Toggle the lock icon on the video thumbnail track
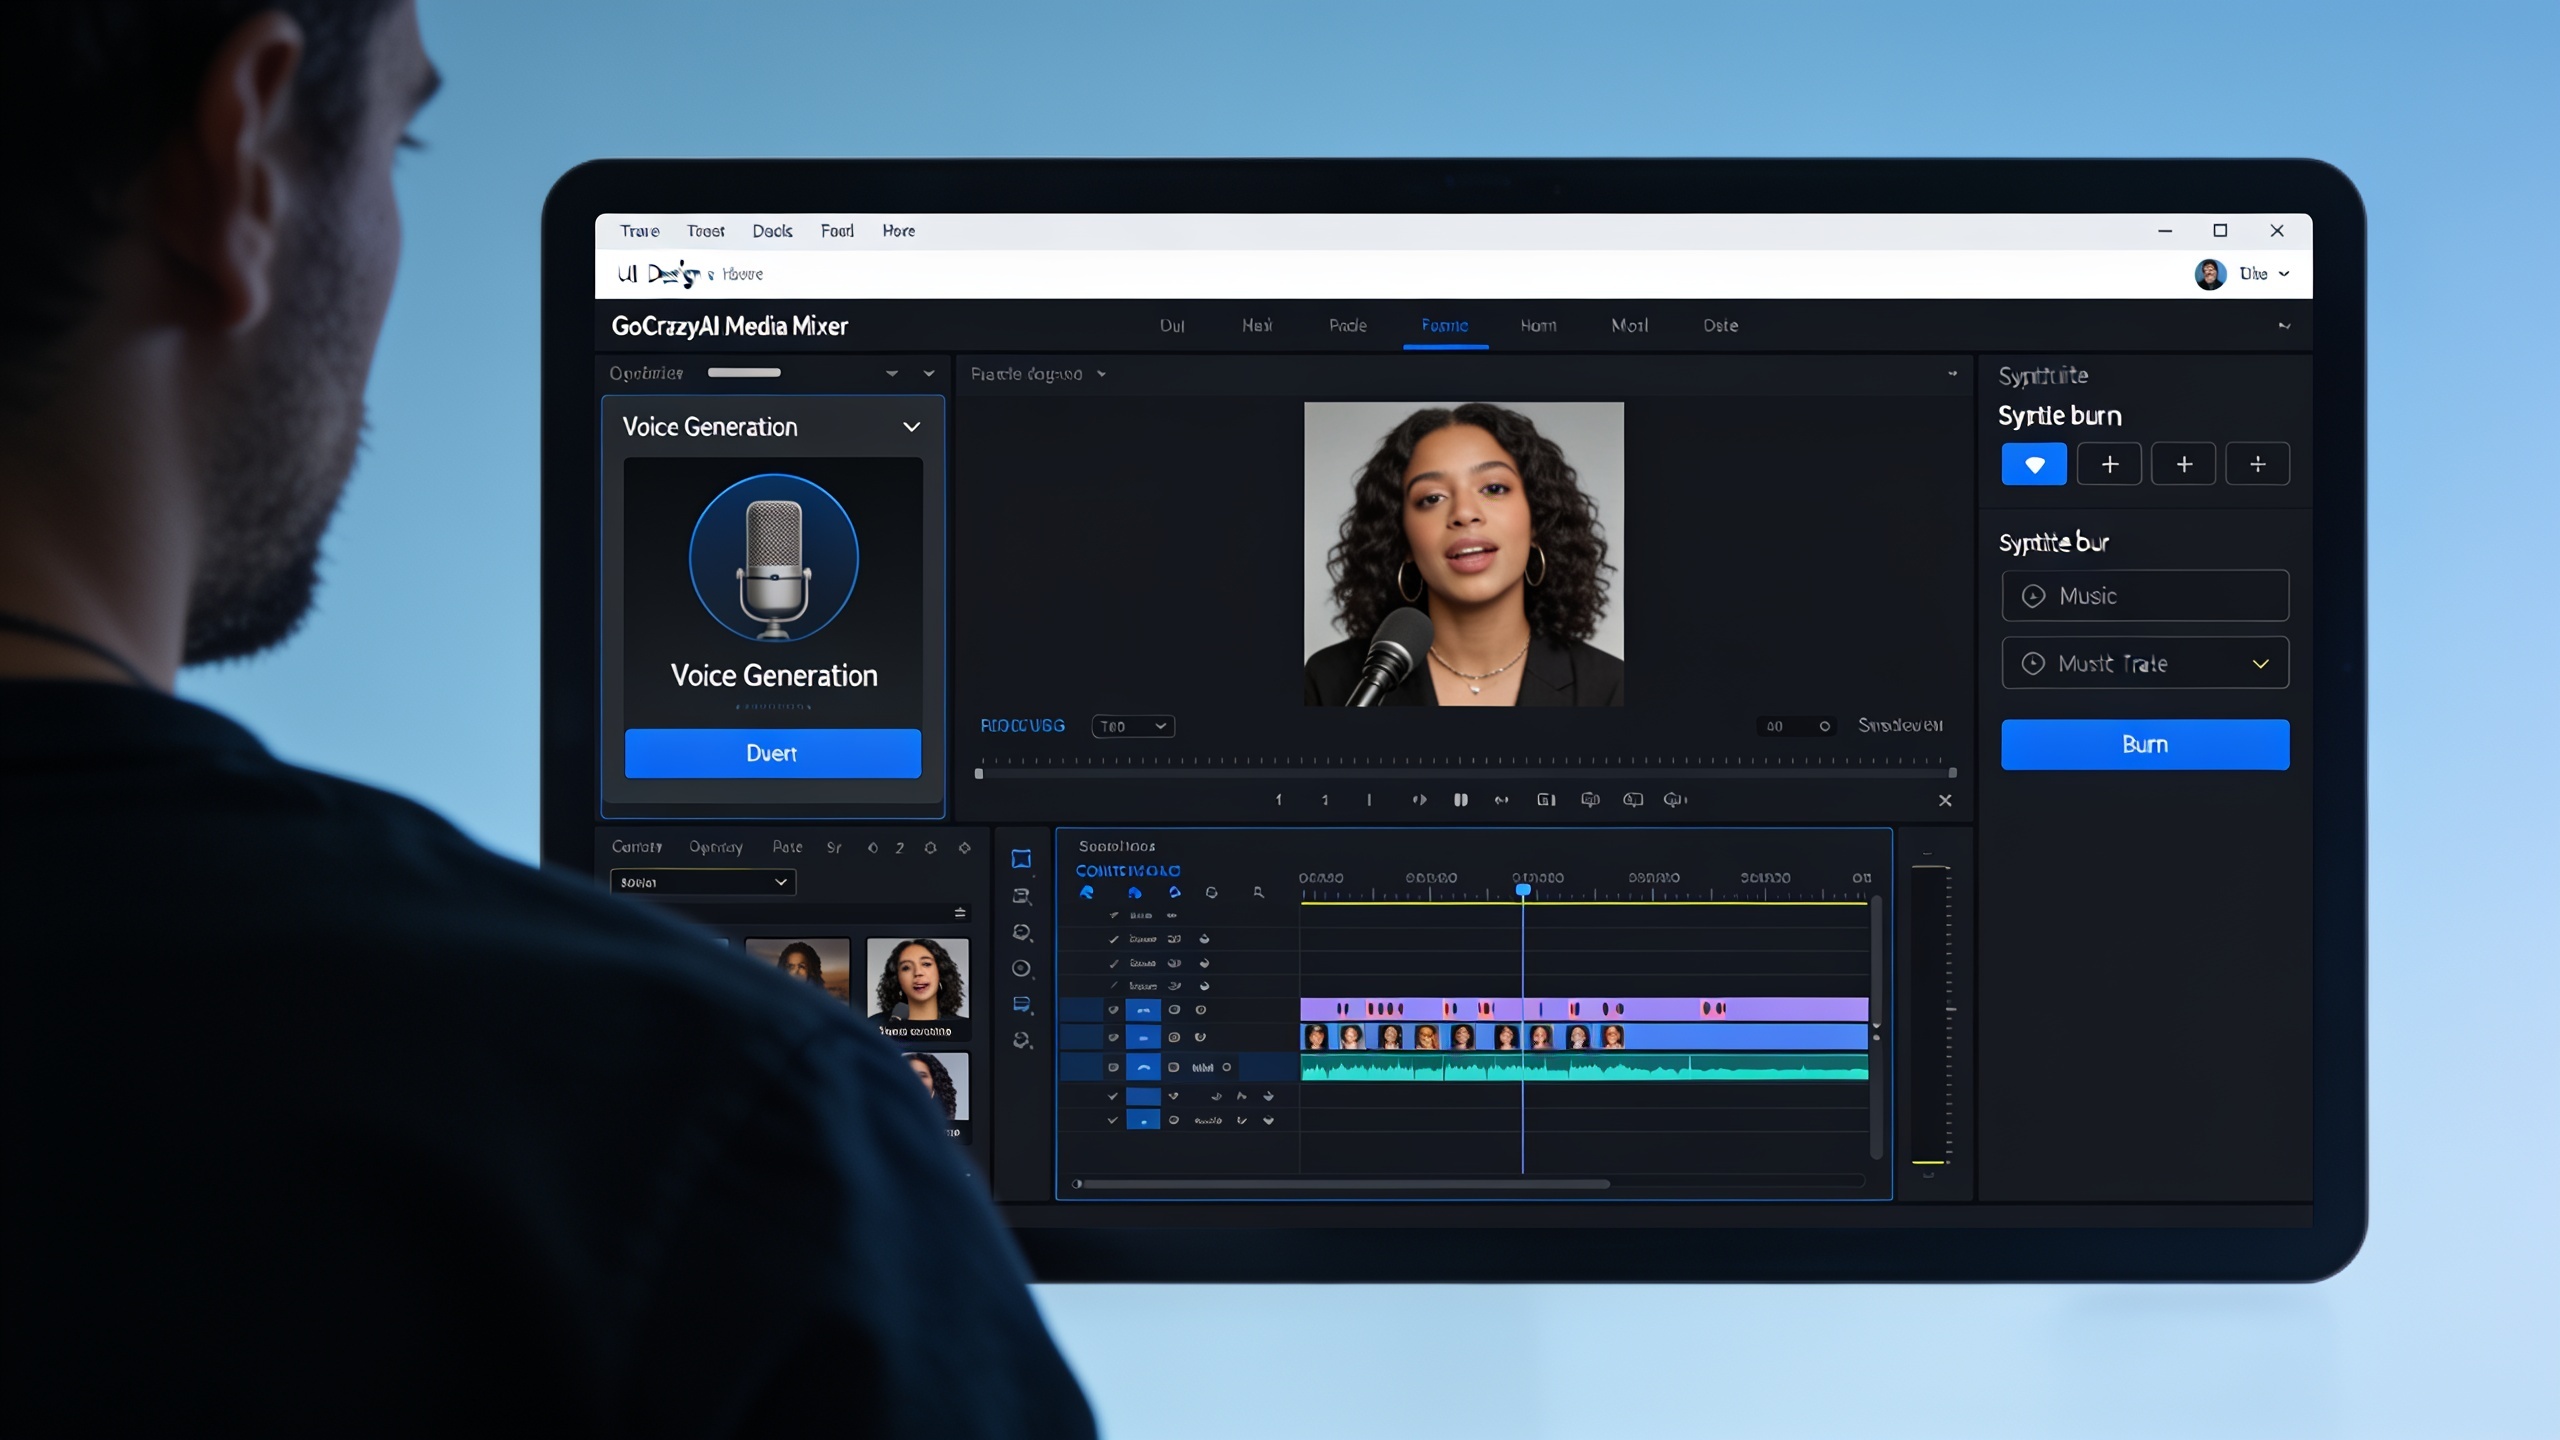Viewport: 2560px width, 1440px height. (1174, 1037)
